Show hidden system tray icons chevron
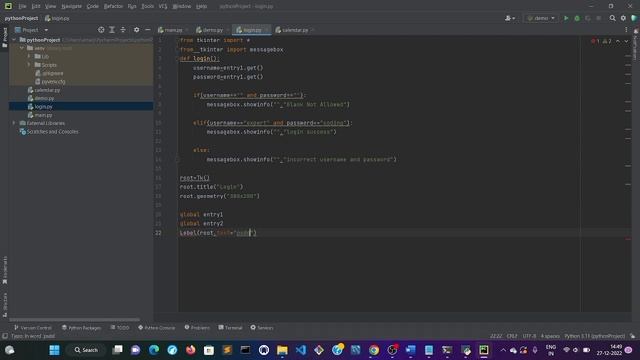640x360 pixels. 503,350
